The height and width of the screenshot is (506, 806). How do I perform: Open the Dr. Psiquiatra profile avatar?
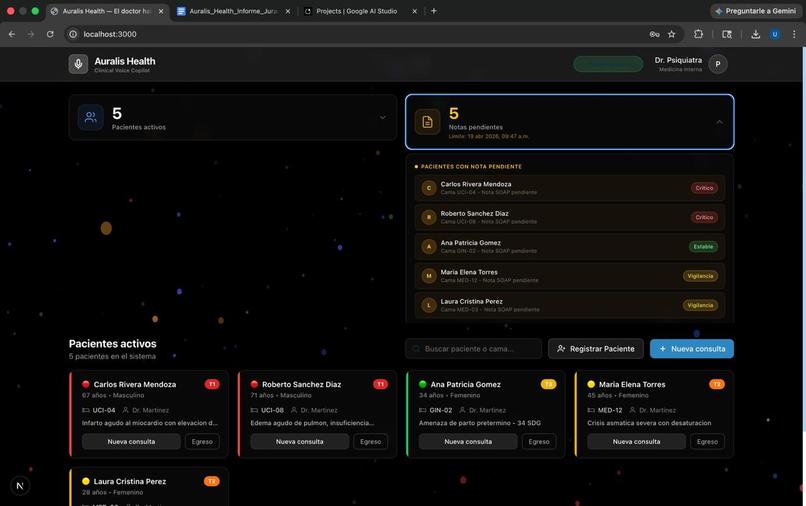[718, 64]
